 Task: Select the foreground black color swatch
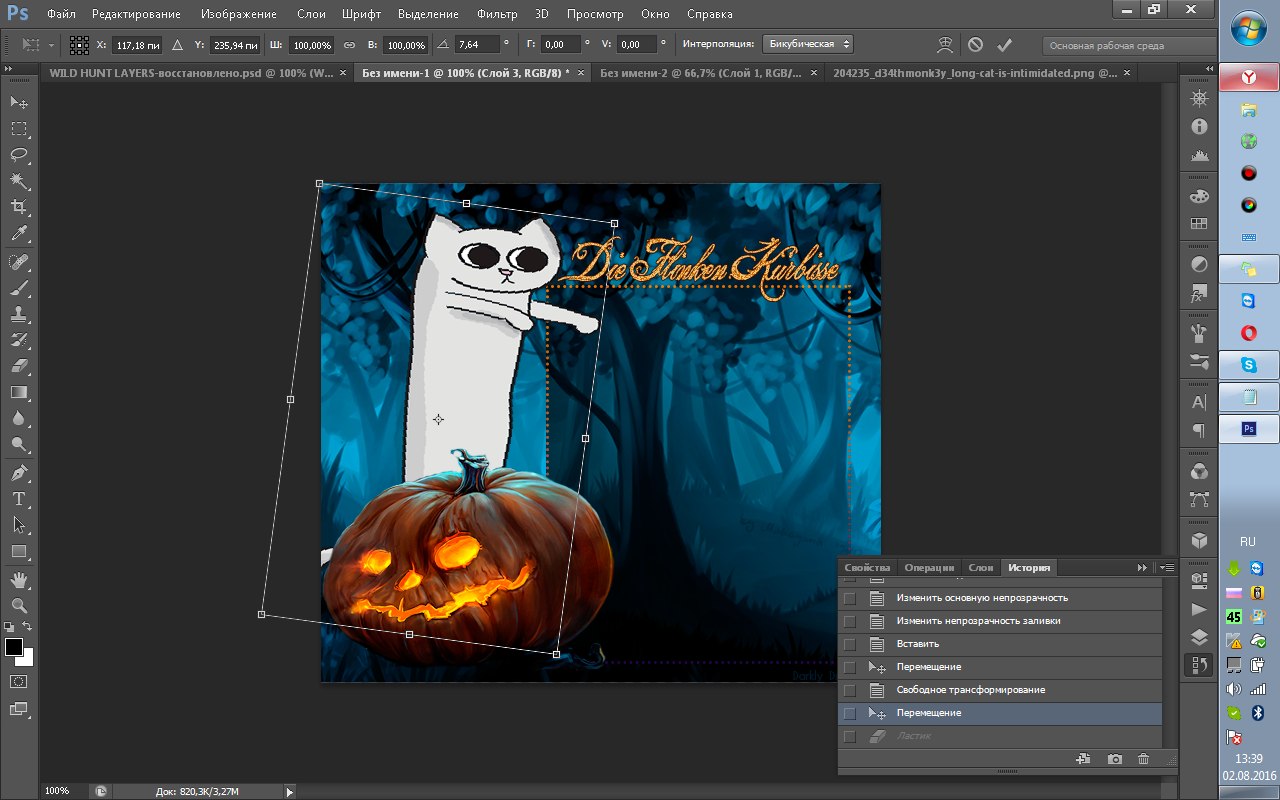14,647
